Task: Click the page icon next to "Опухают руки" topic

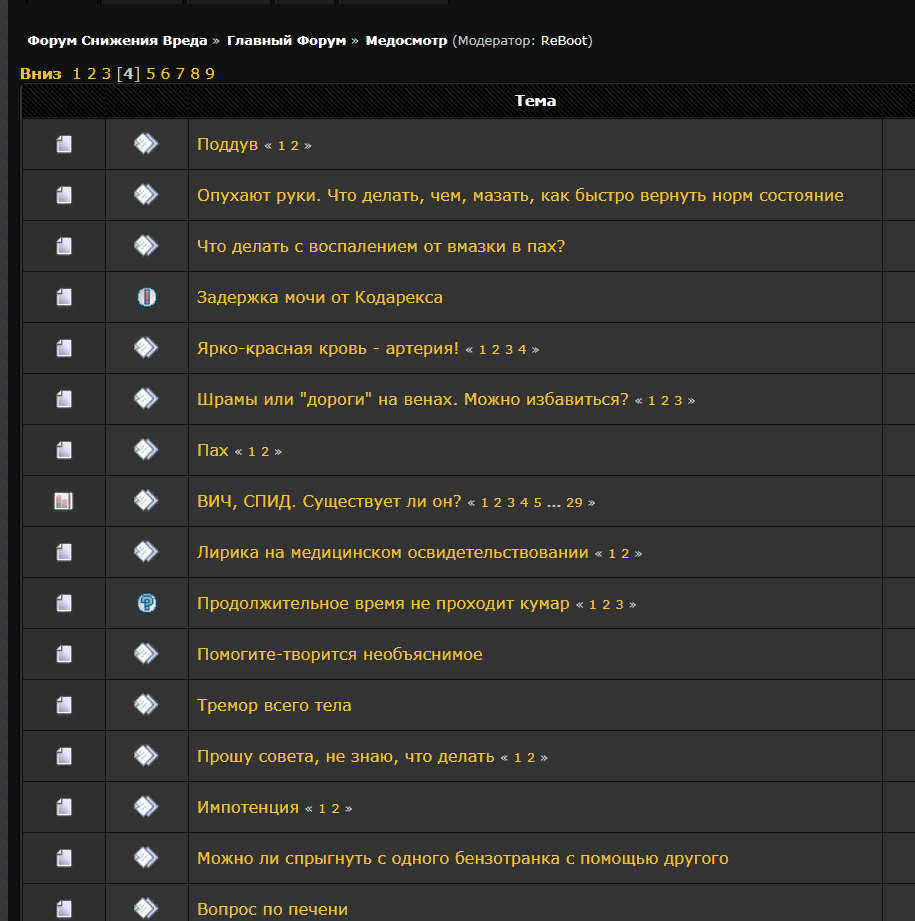Action: [x=63, y=195]
